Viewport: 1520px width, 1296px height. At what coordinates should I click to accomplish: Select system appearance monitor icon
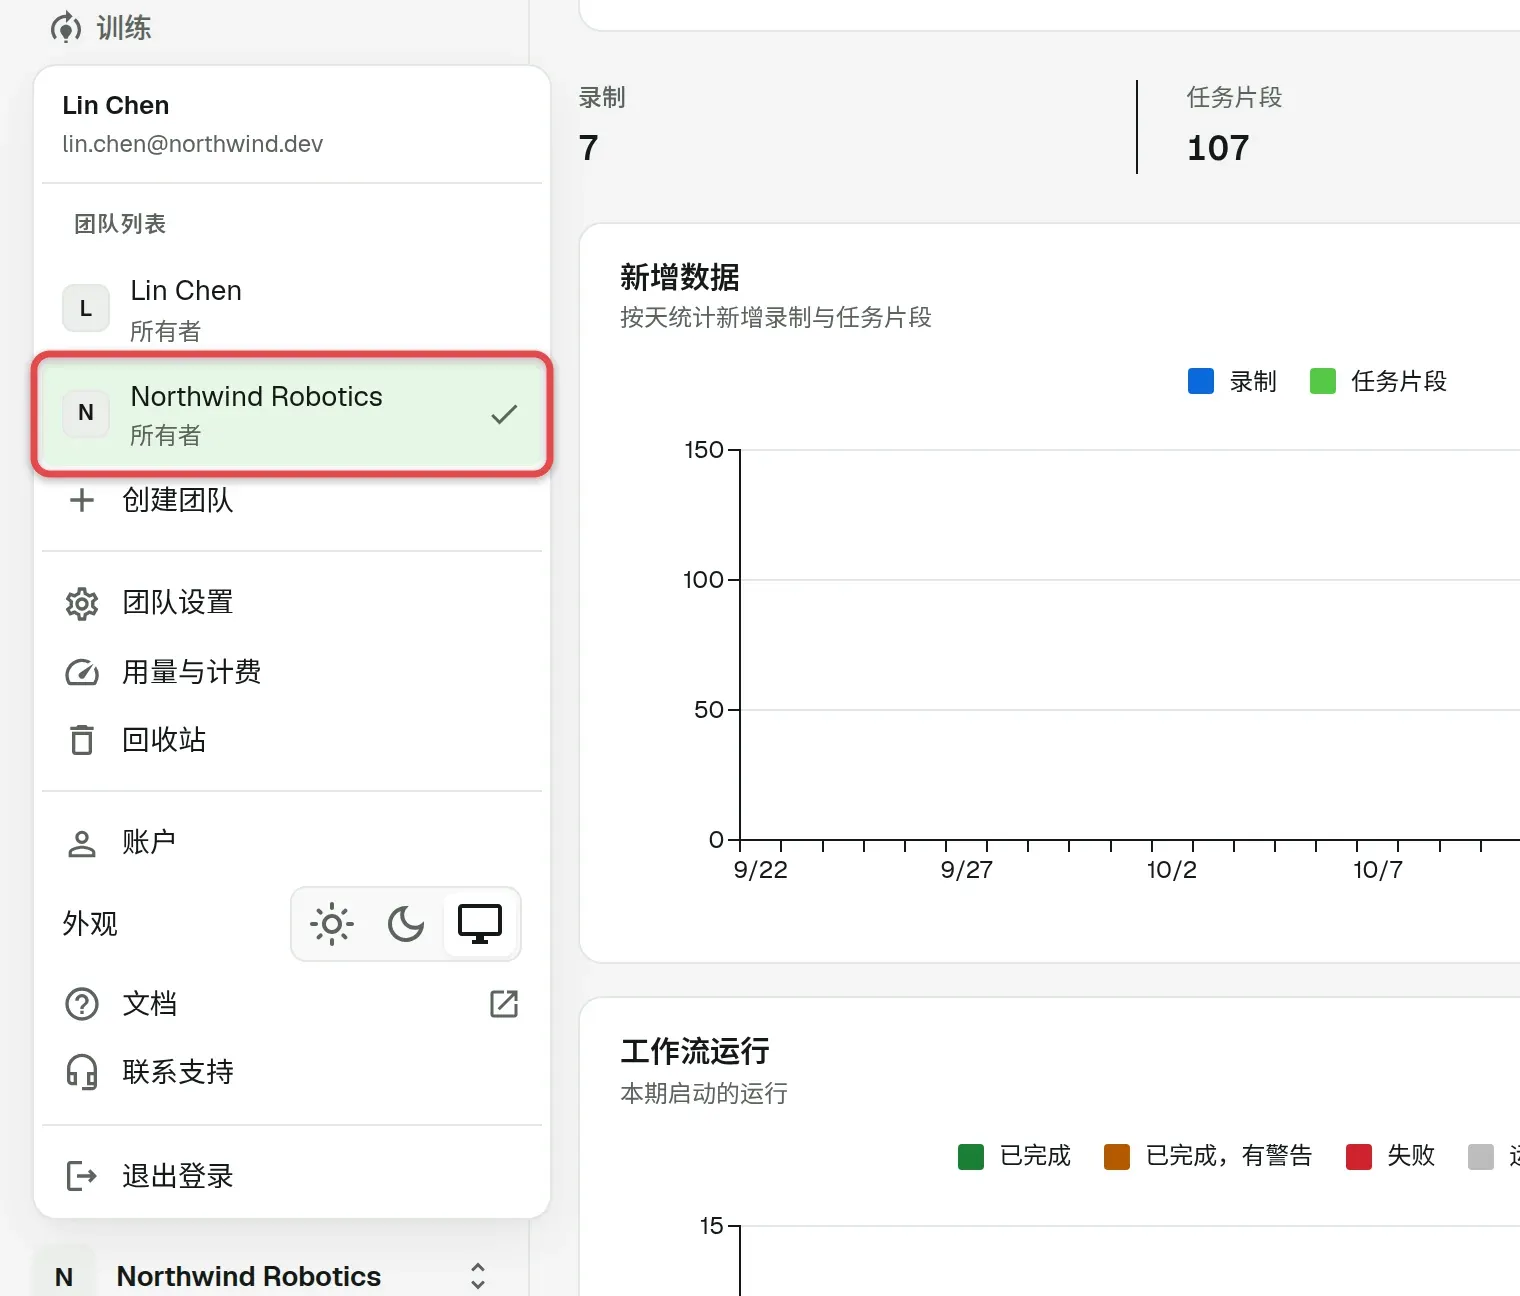[480, 924]
